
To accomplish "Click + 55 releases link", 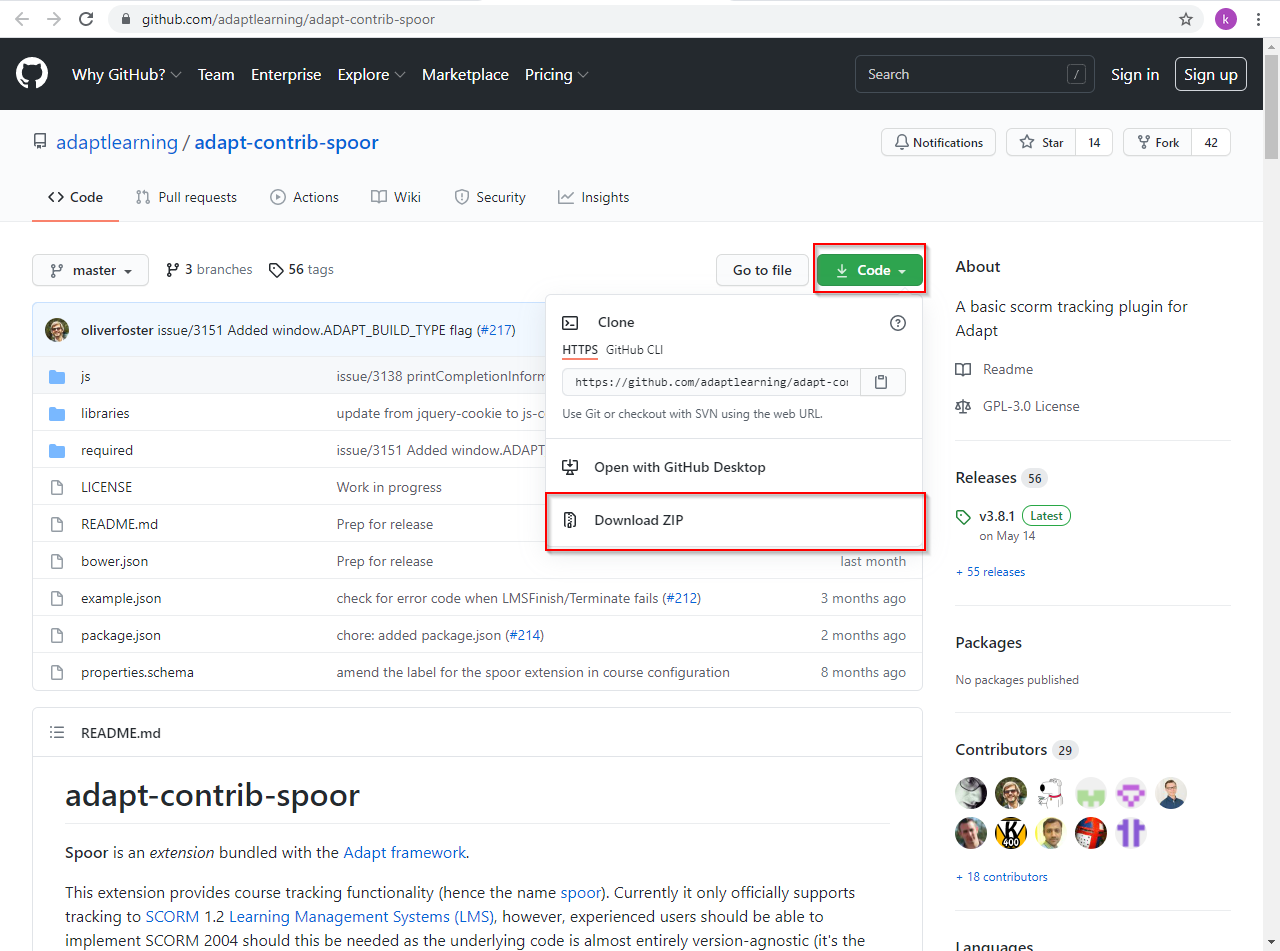I will coord(990,572).
